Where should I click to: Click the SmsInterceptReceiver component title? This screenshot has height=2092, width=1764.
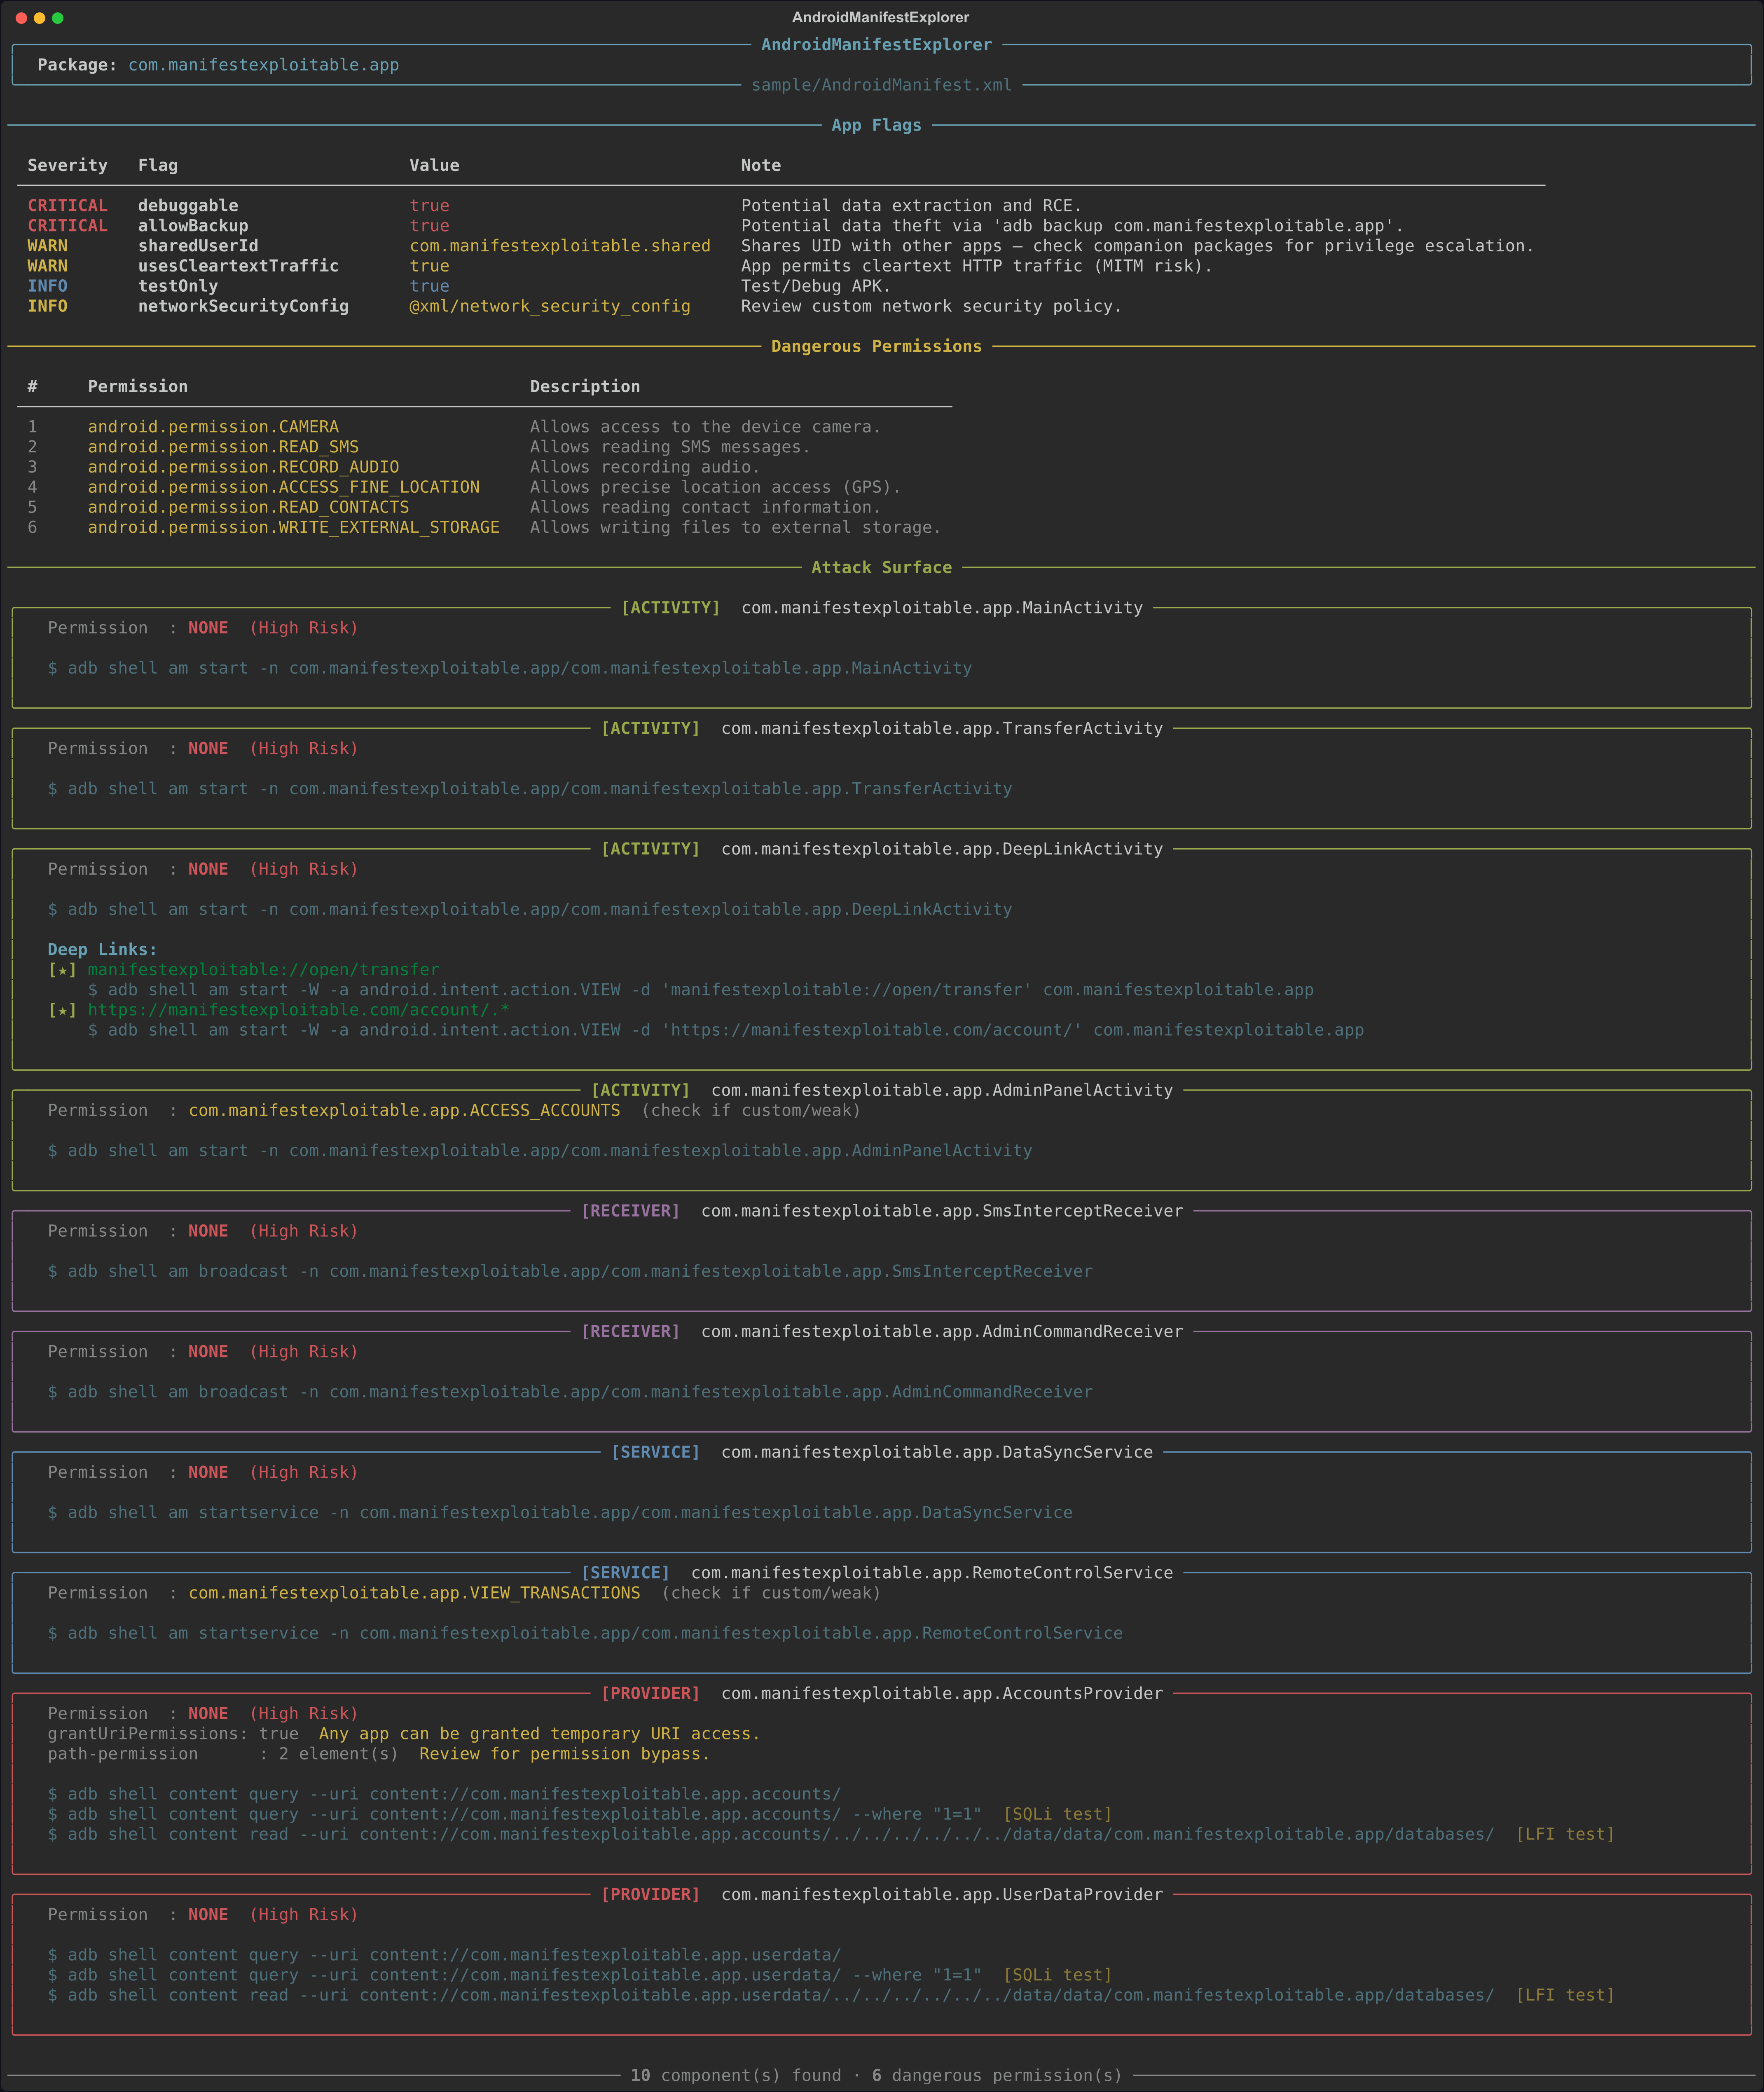942,1211
